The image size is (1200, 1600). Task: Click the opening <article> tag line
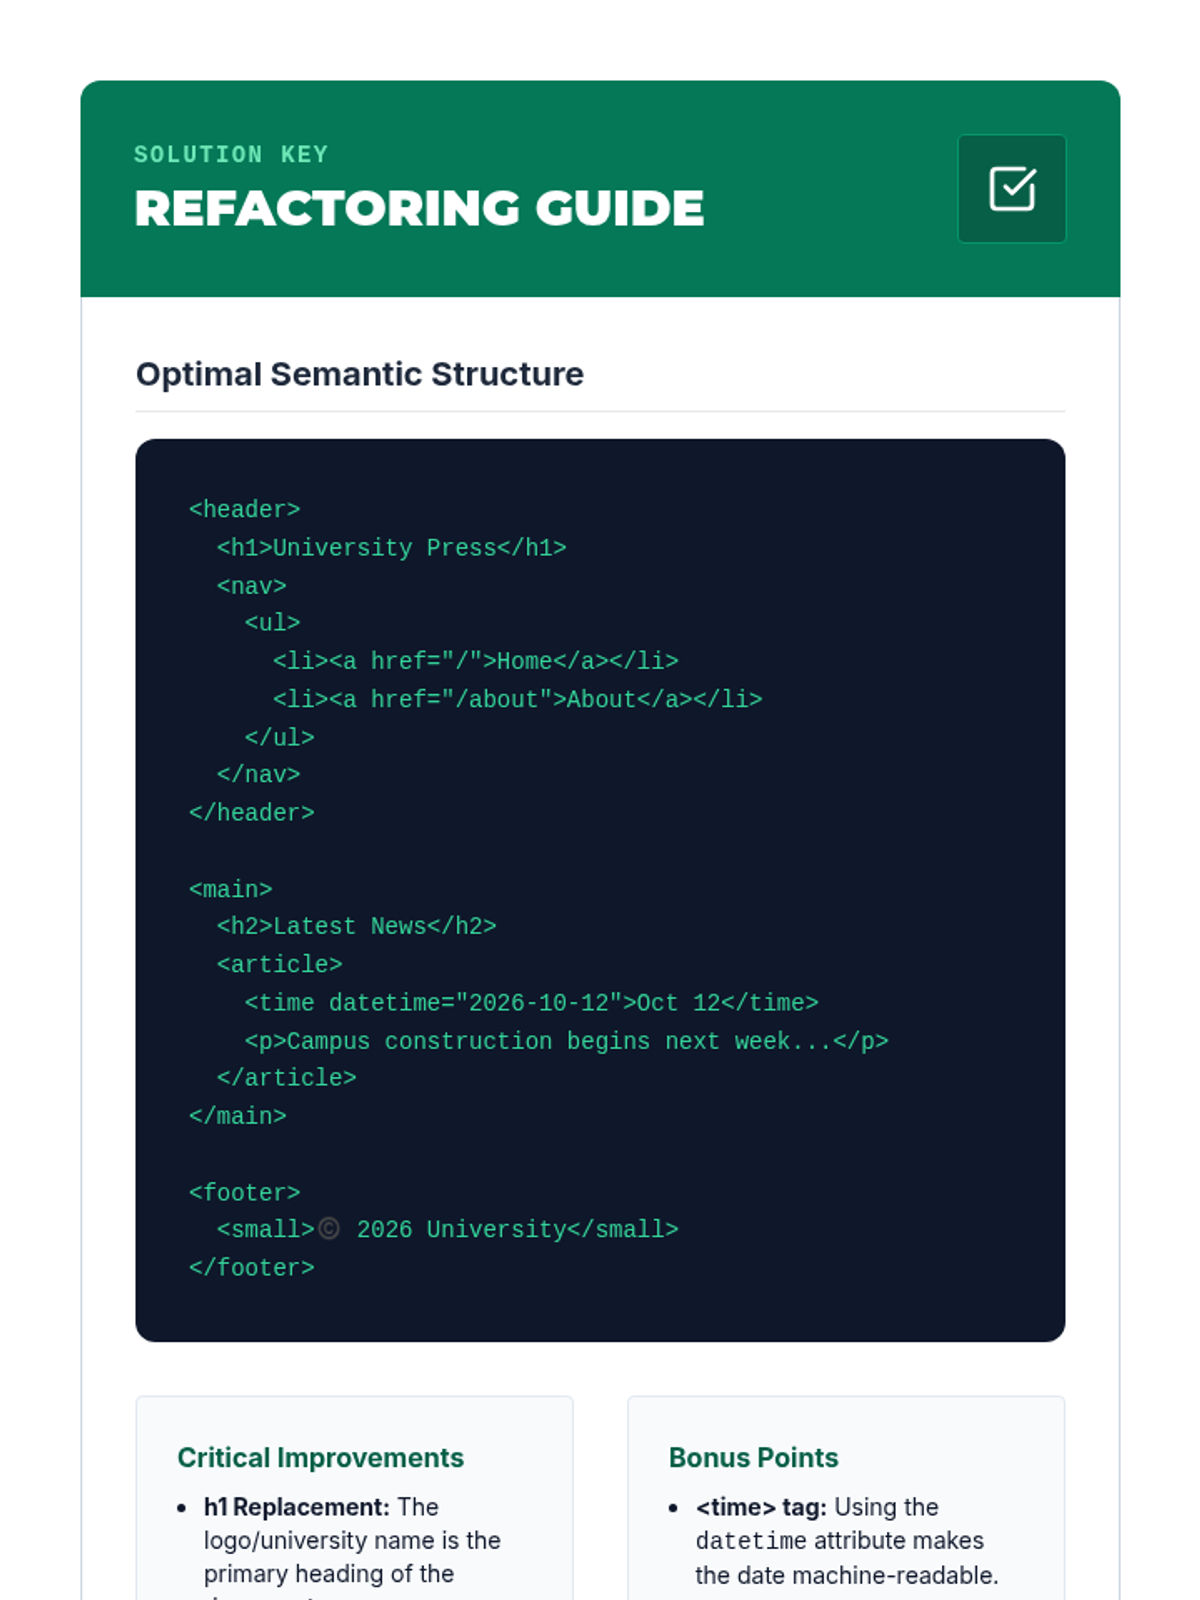(279, 965)
